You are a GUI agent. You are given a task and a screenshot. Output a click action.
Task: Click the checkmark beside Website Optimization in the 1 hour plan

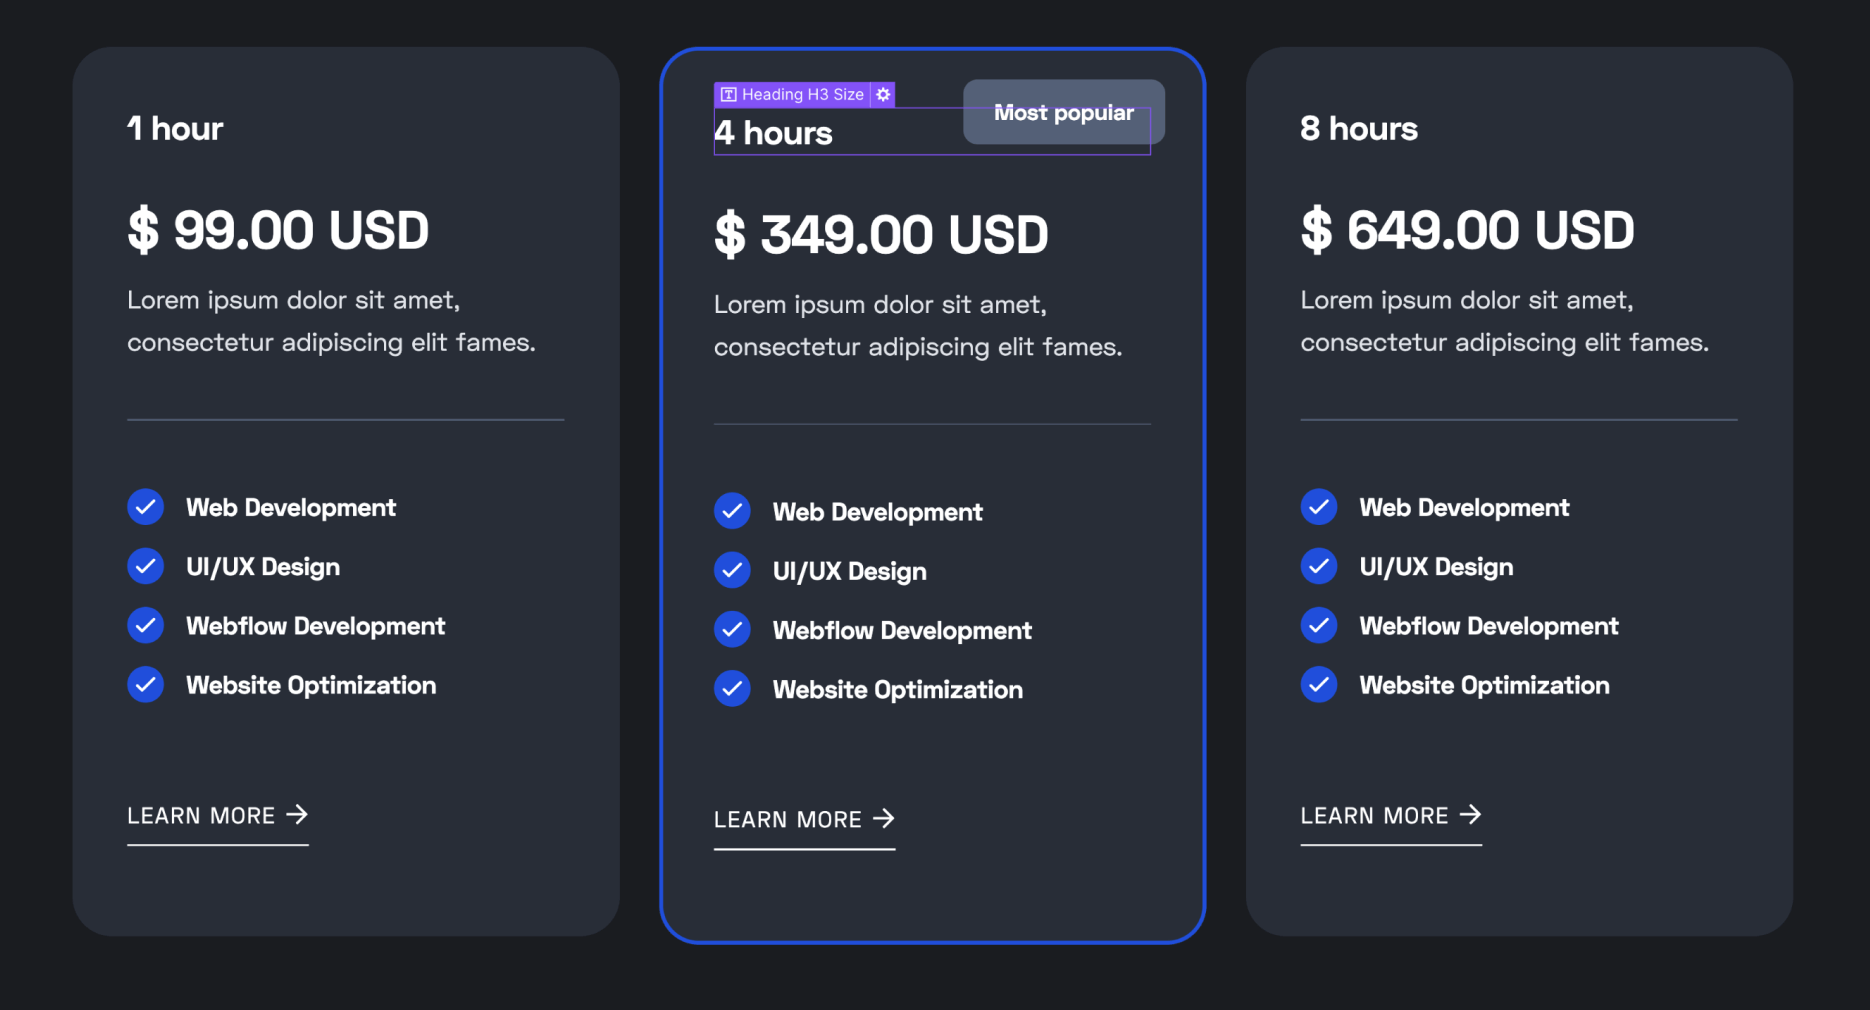(x=146, y=684)
